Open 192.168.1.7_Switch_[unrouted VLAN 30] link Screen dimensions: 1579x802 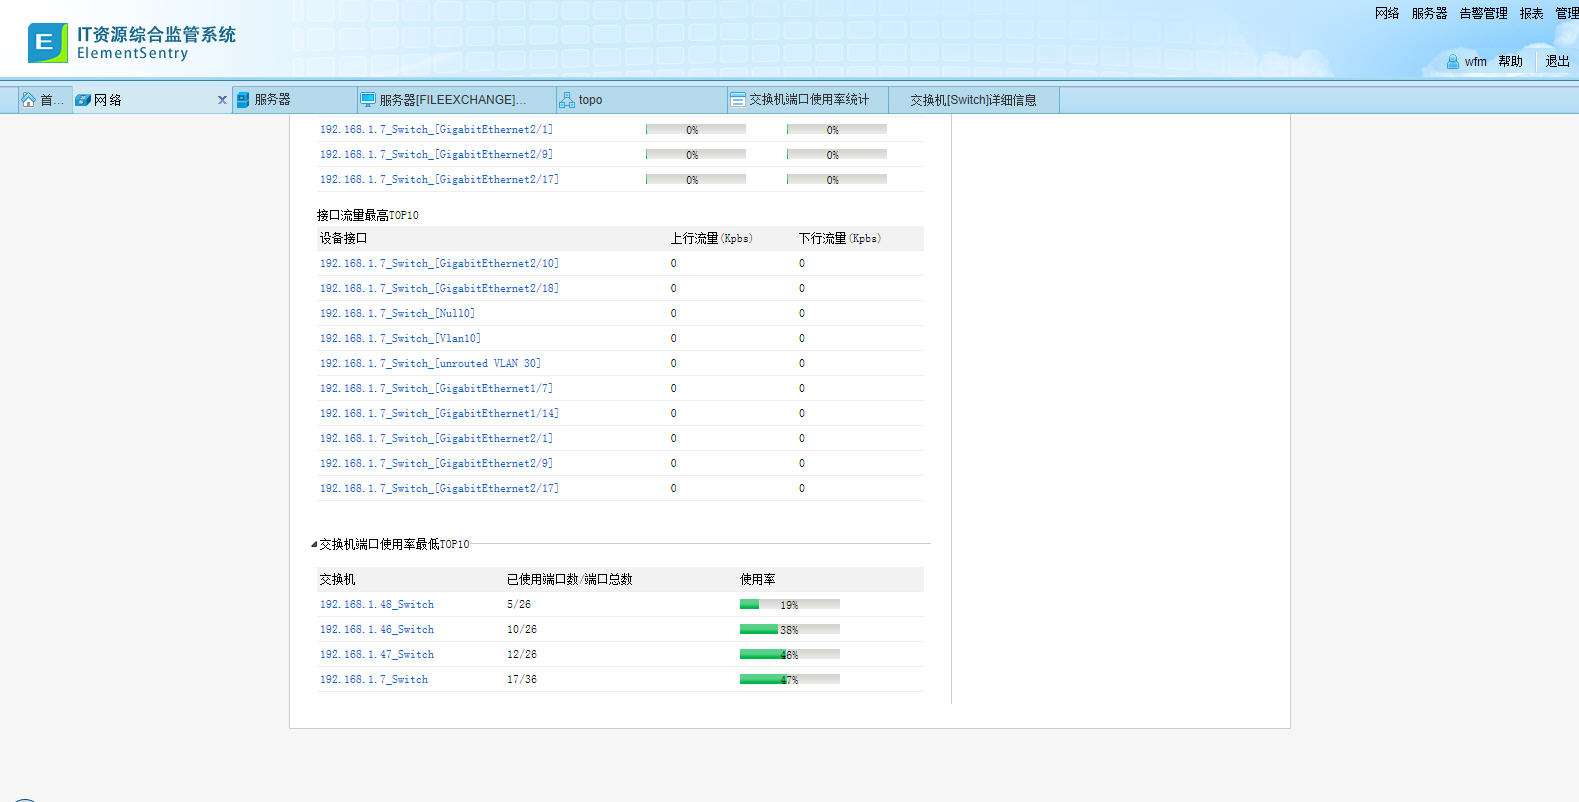pos(430,363)
